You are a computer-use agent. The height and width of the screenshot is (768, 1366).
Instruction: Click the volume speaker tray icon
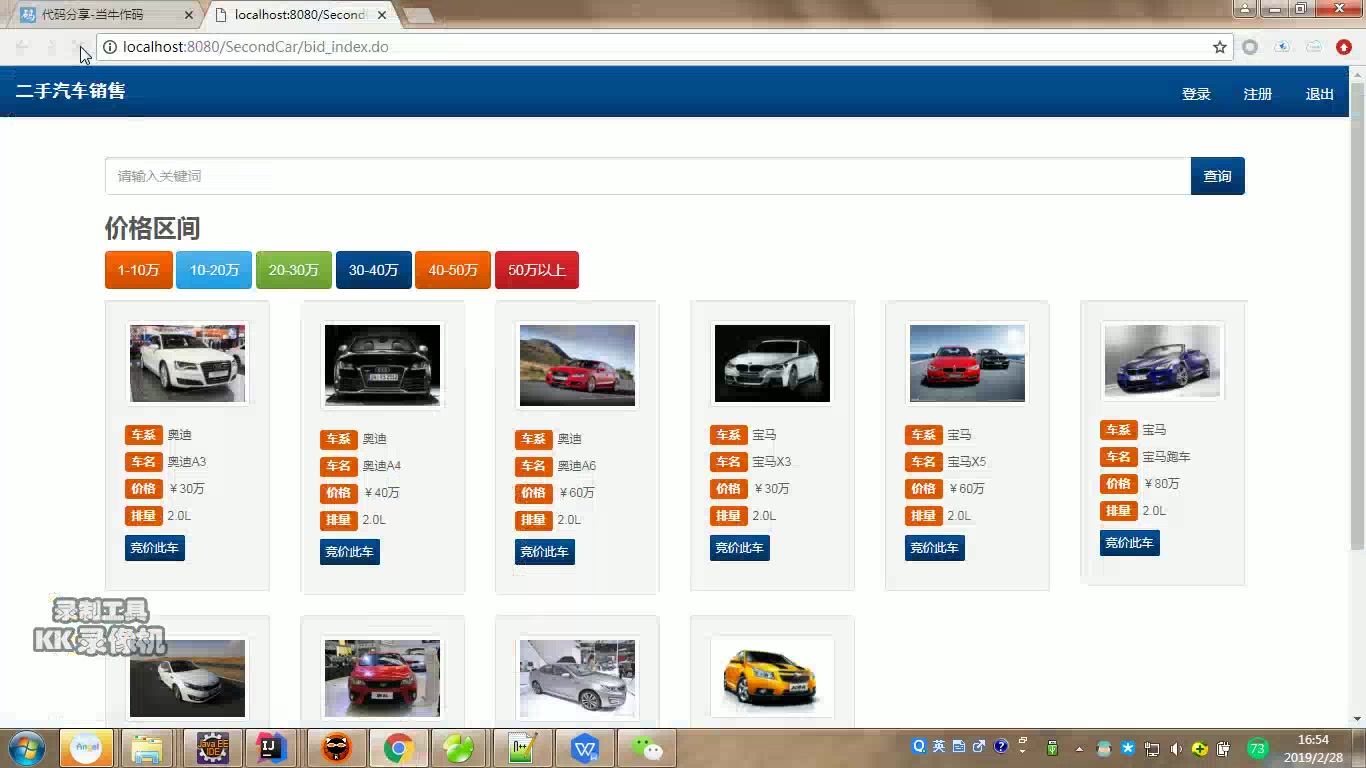[1175, 749]
